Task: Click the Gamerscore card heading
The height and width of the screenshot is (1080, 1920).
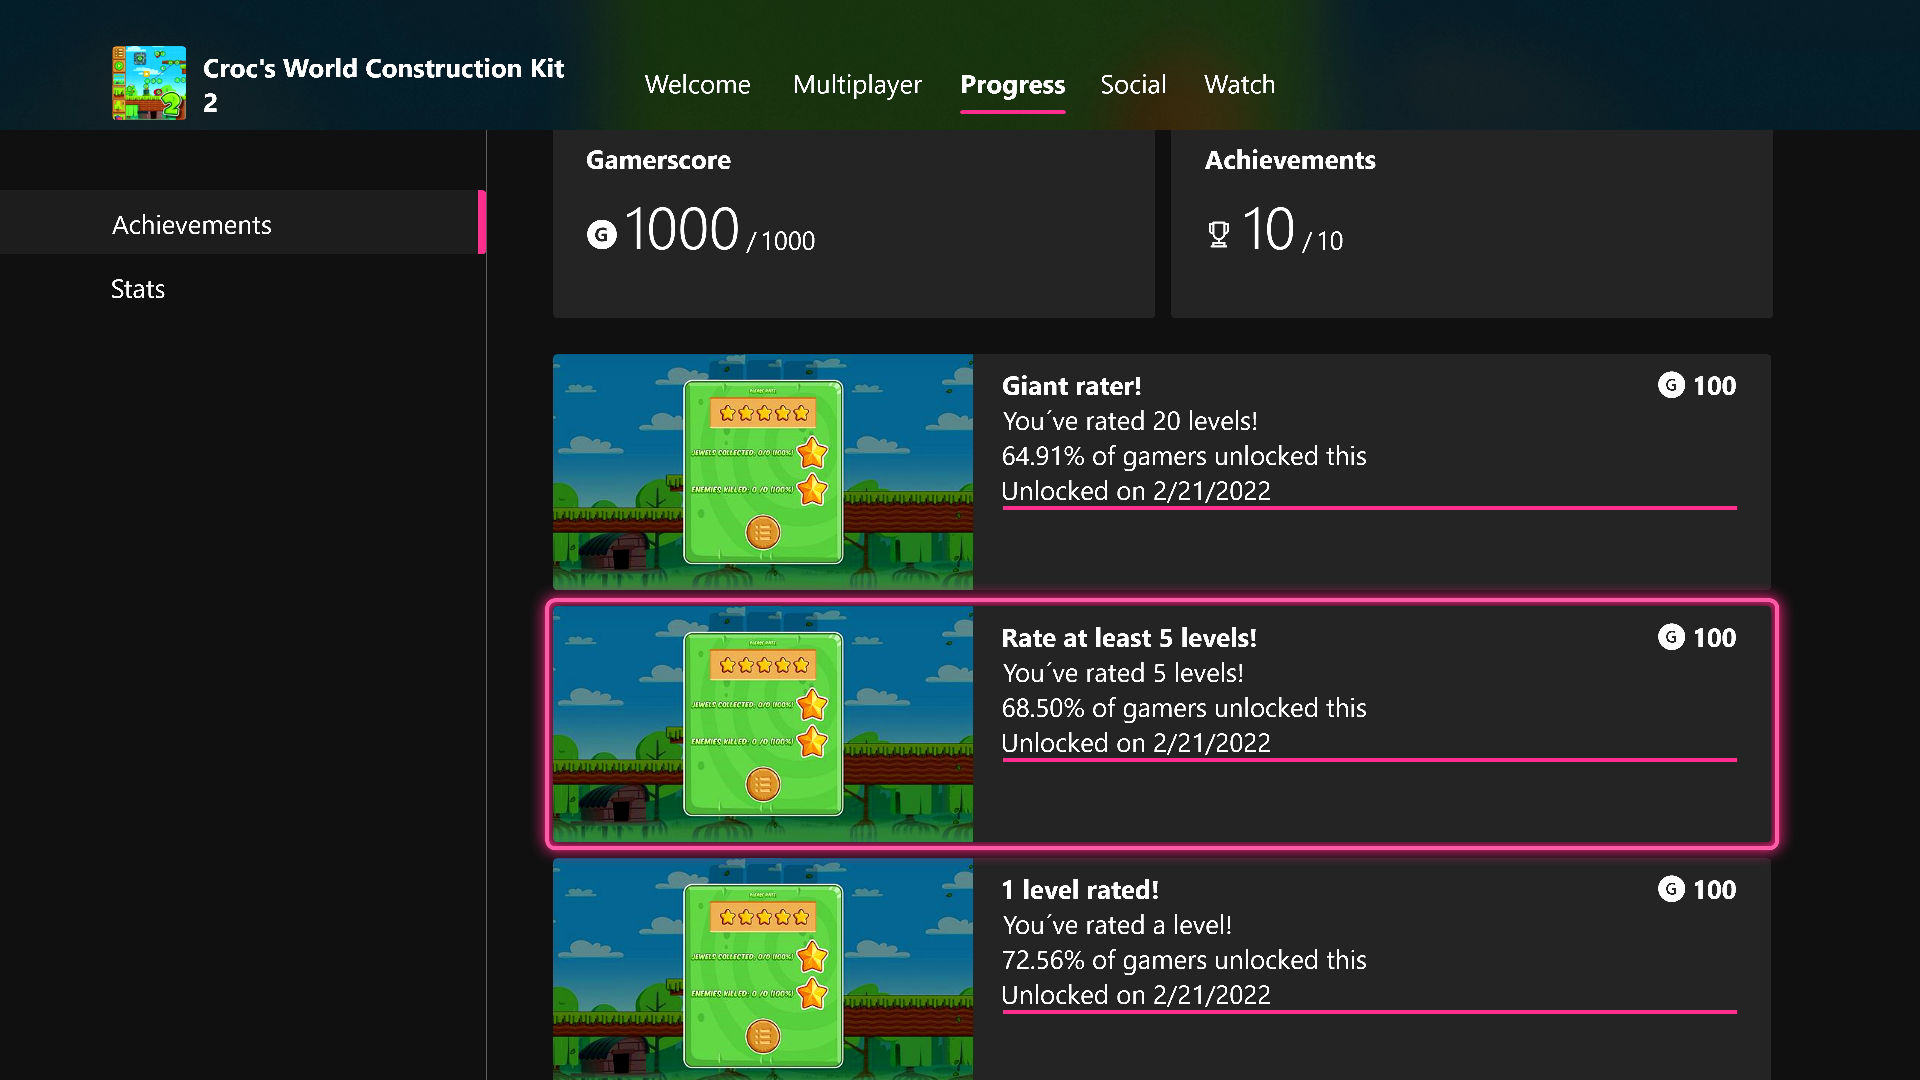Action: [x=658, y=160]
